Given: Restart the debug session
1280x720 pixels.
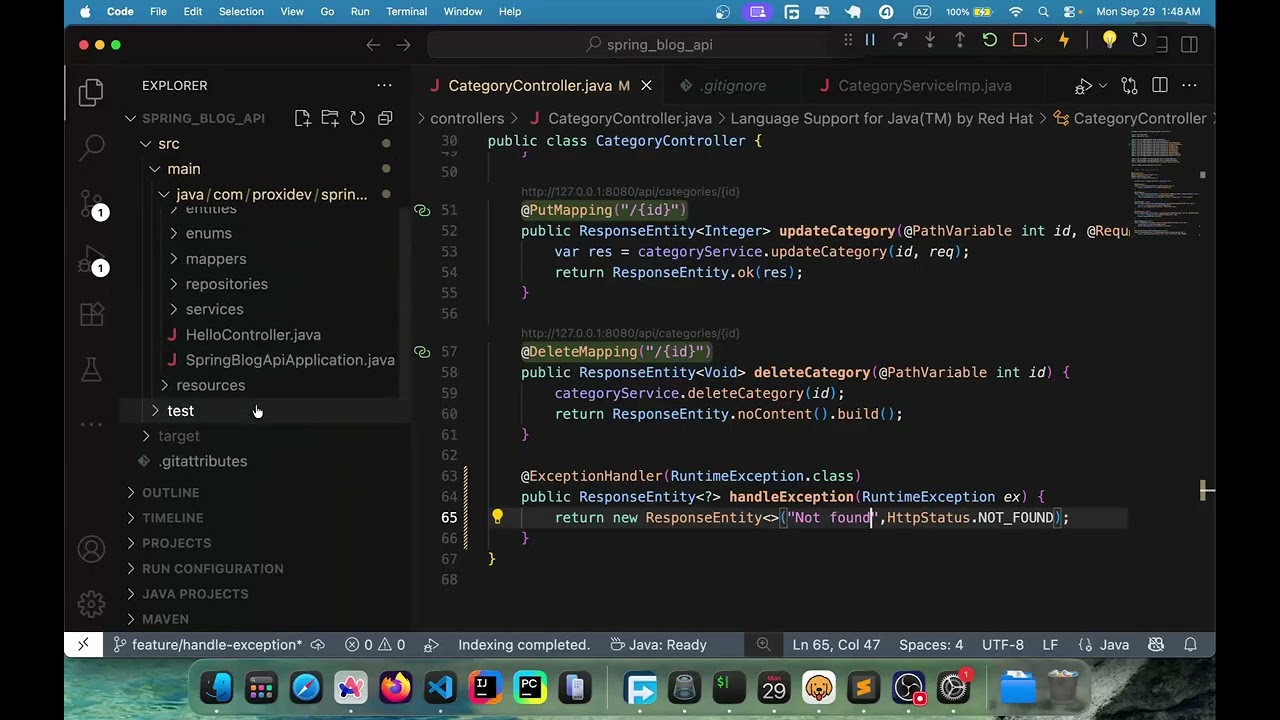Looking at the screenshot, I should pyautogui.click(x=990, y=40).
